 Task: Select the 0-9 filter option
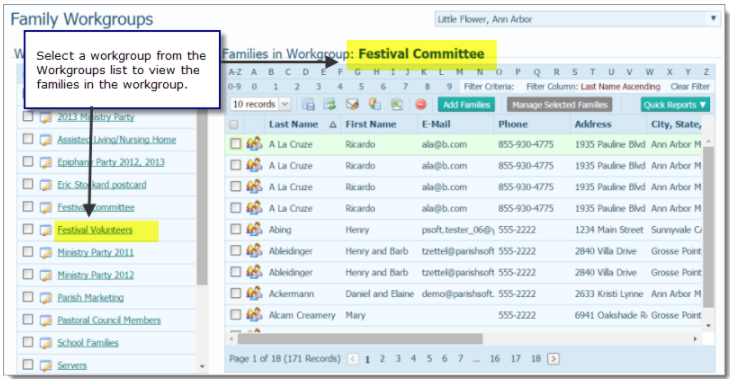[235, 87]
